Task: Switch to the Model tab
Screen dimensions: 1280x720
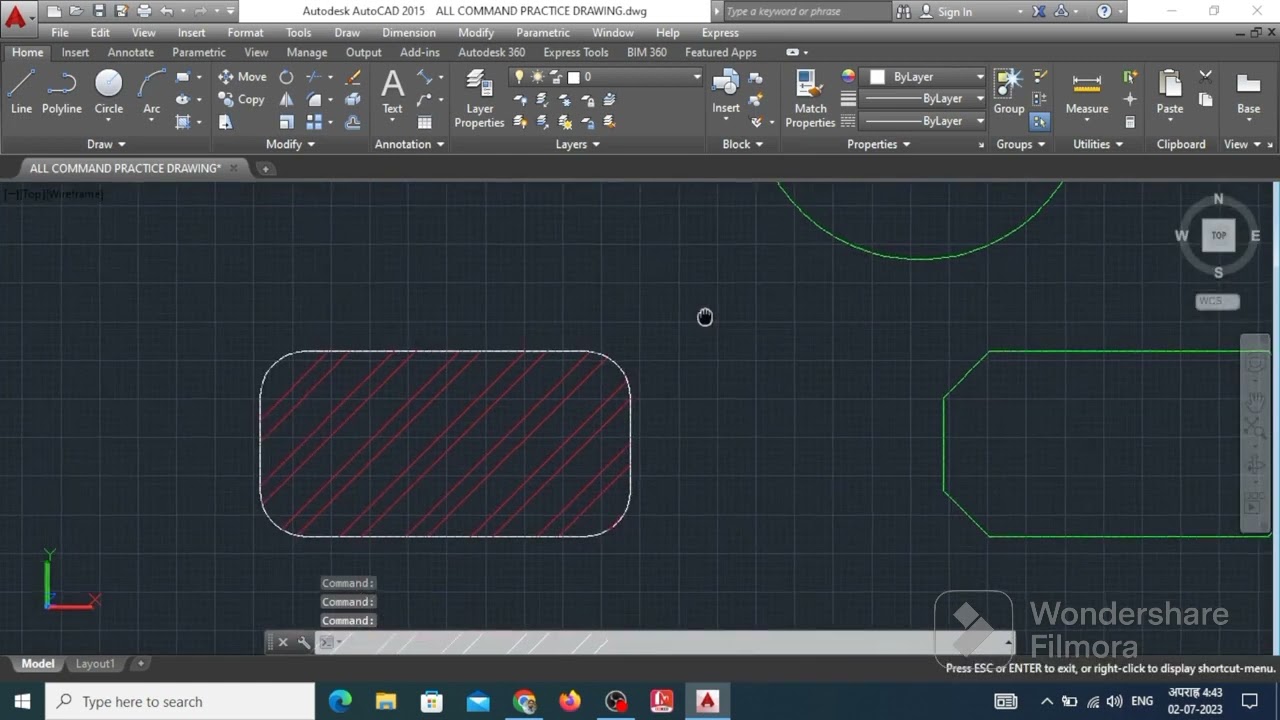Action: (x=38, y=663)
